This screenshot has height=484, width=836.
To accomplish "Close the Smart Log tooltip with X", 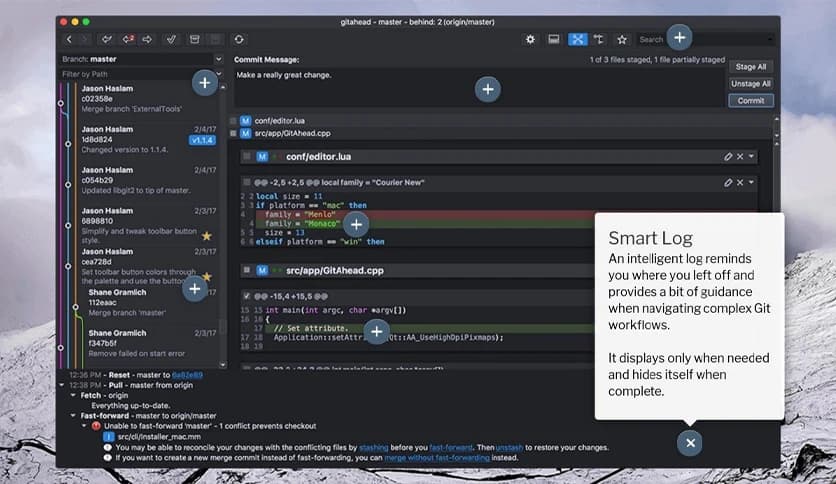I will tap(690, 443).
